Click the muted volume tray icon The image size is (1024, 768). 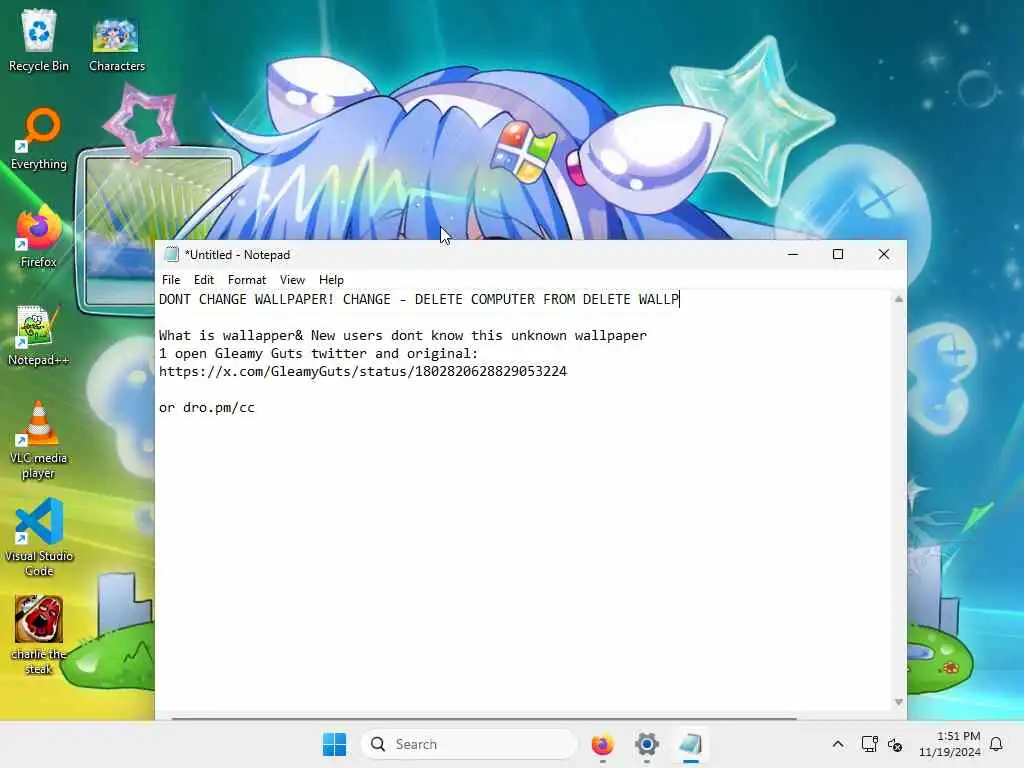(895, 744)
